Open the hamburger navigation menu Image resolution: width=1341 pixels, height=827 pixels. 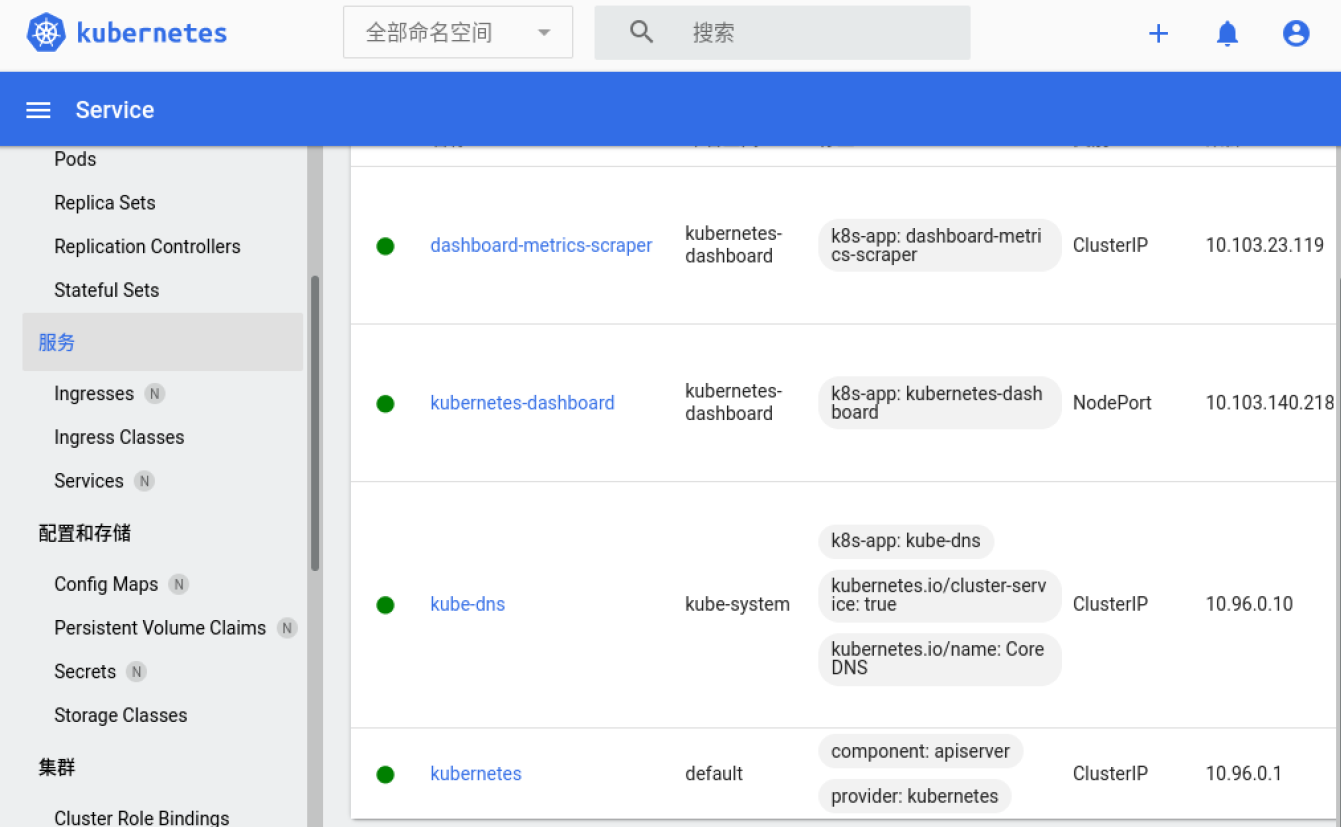click(x=38, y=110)
